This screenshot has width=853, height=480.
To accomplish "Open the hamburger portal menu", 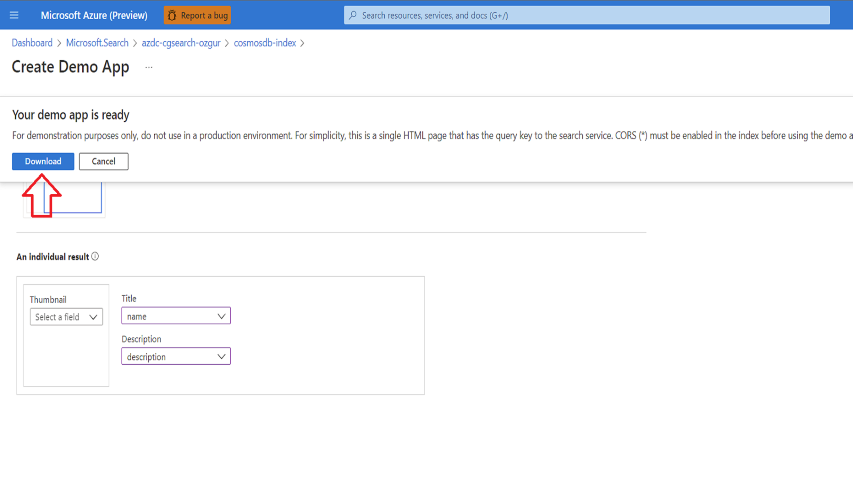I will coord(14,15).
